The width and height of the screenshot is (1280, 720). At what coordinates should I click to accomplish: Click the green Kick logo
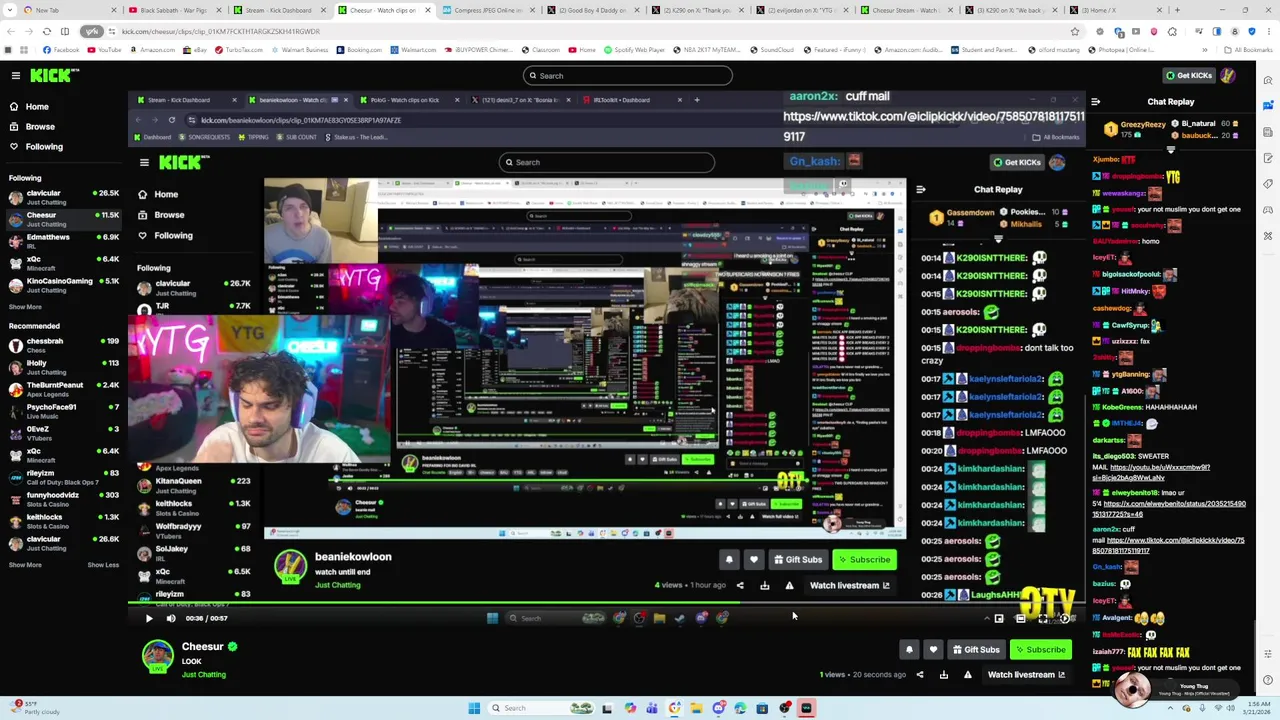[x=48, y=75]
